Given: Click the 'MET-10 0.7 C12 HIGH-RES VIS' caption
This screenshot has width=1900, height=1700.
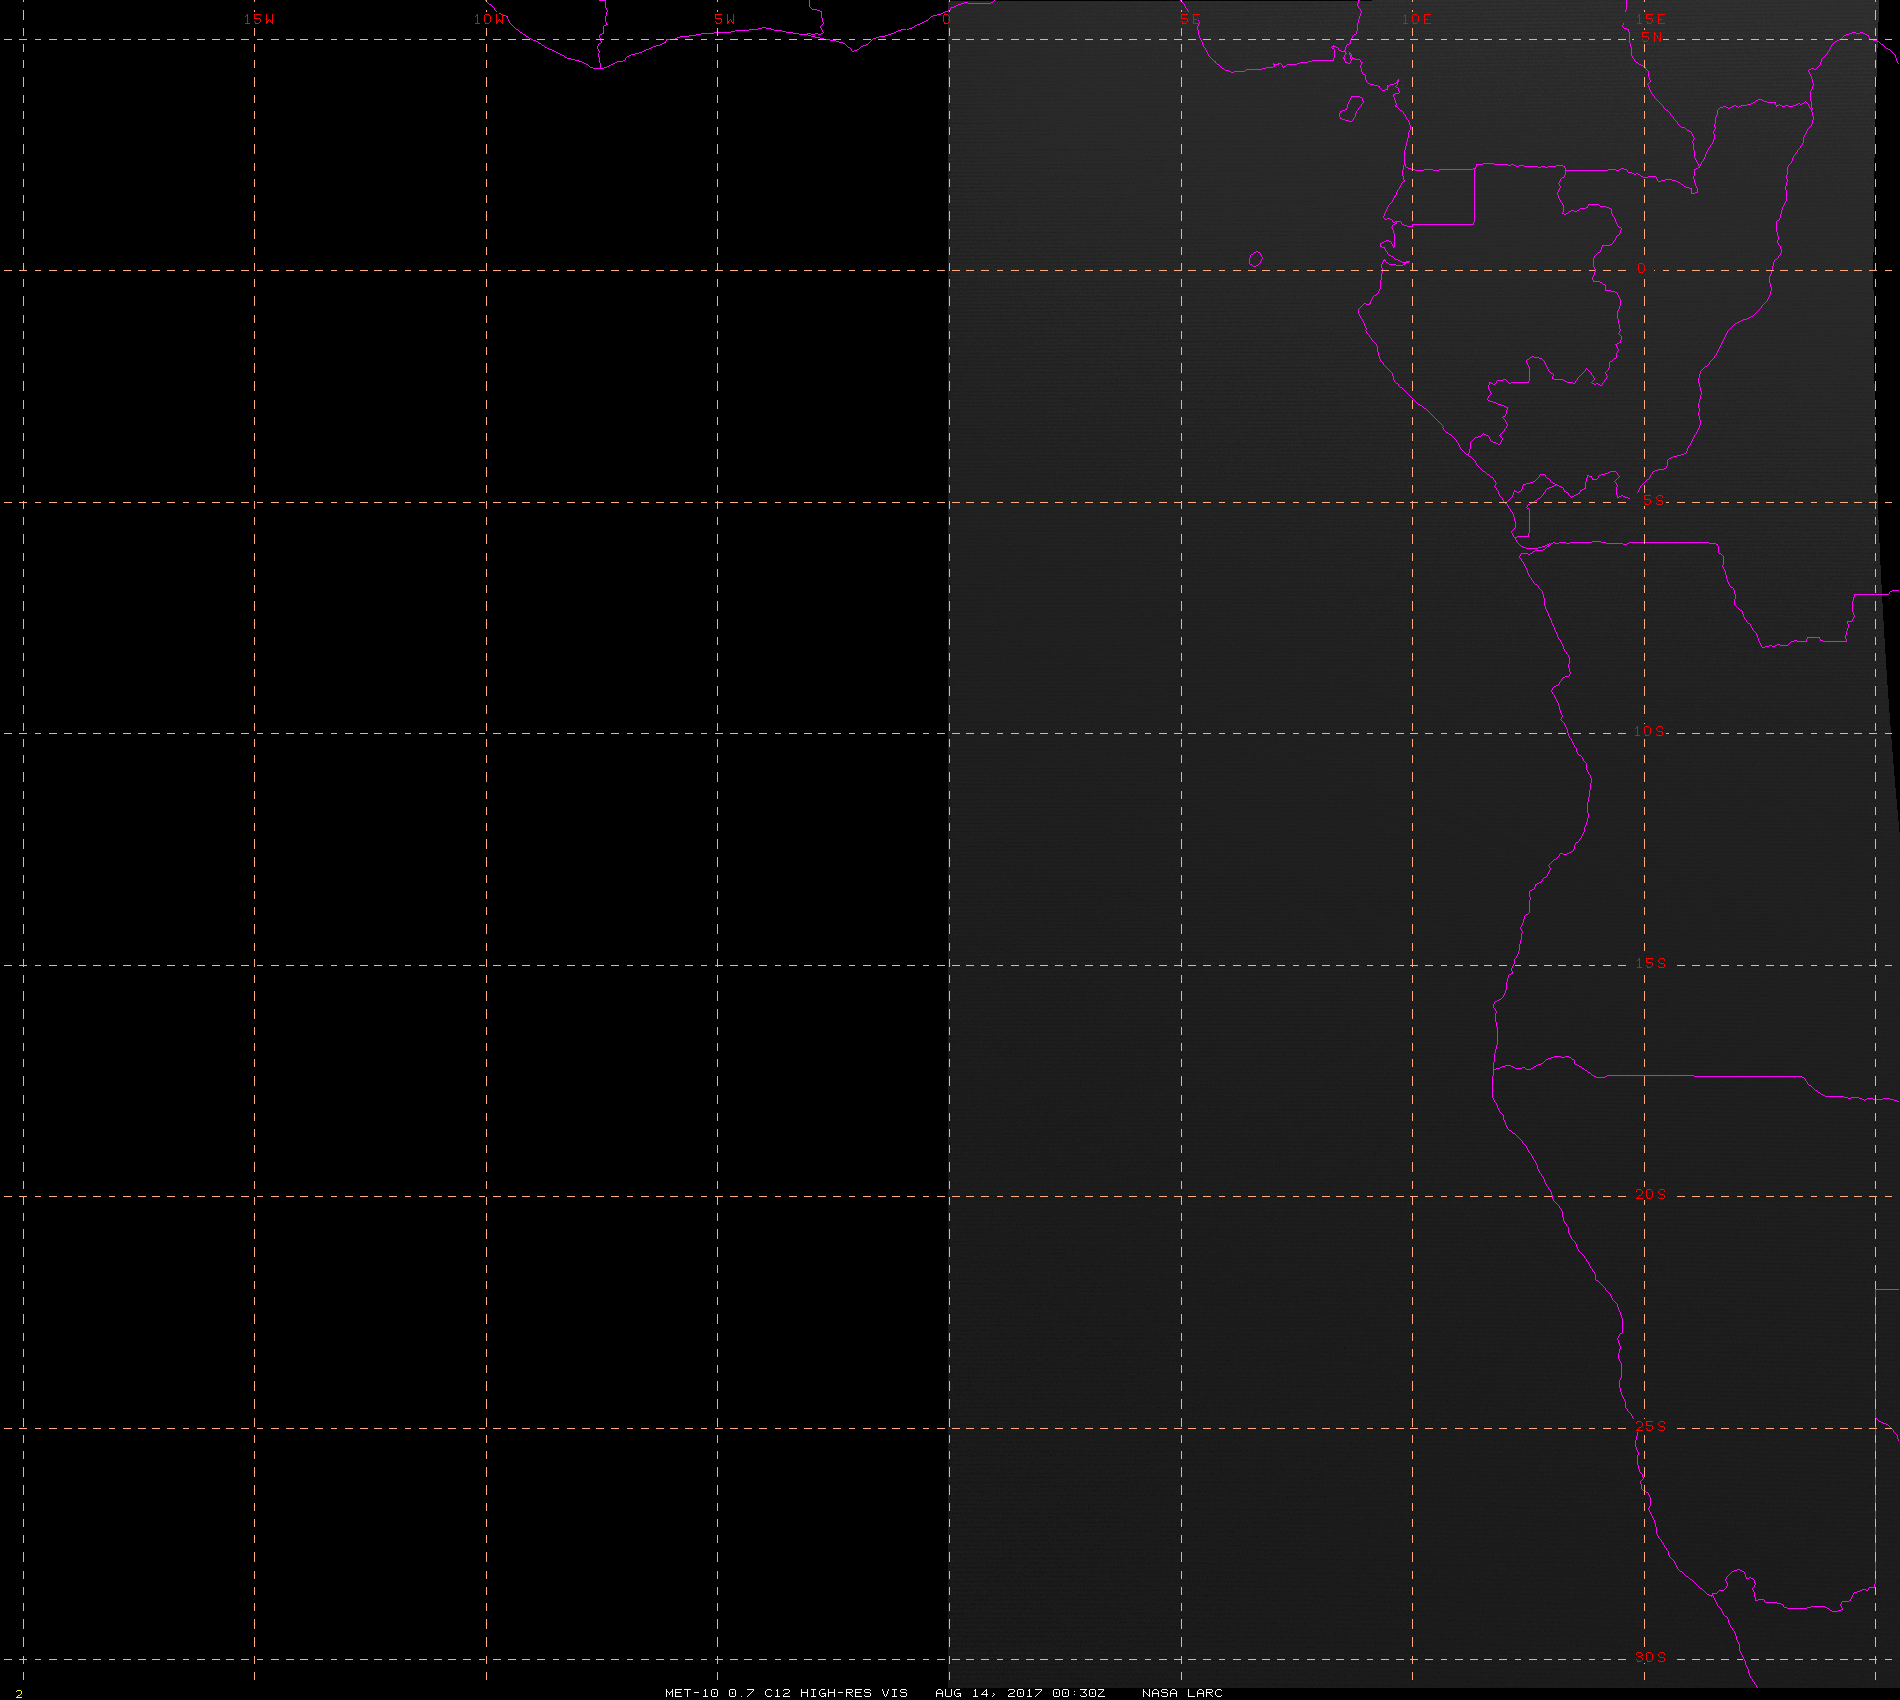Looking at the screenshot, I should click(786, 1692).
